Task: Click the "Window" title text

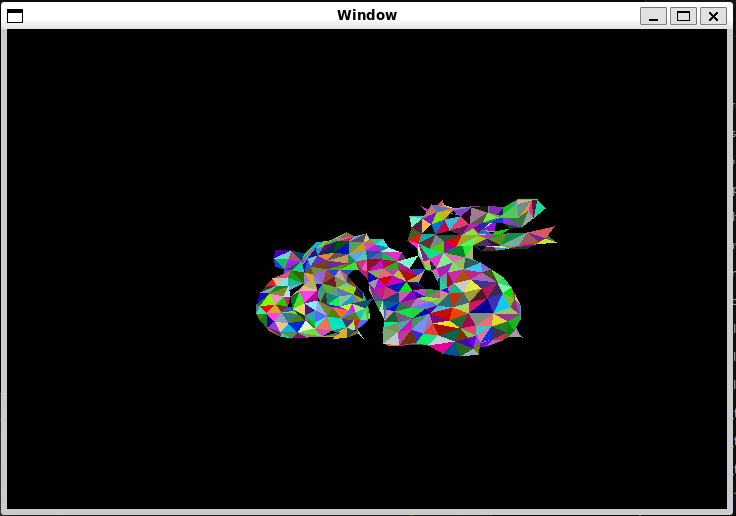Action: pyautogui.click(x=367, y=15)
